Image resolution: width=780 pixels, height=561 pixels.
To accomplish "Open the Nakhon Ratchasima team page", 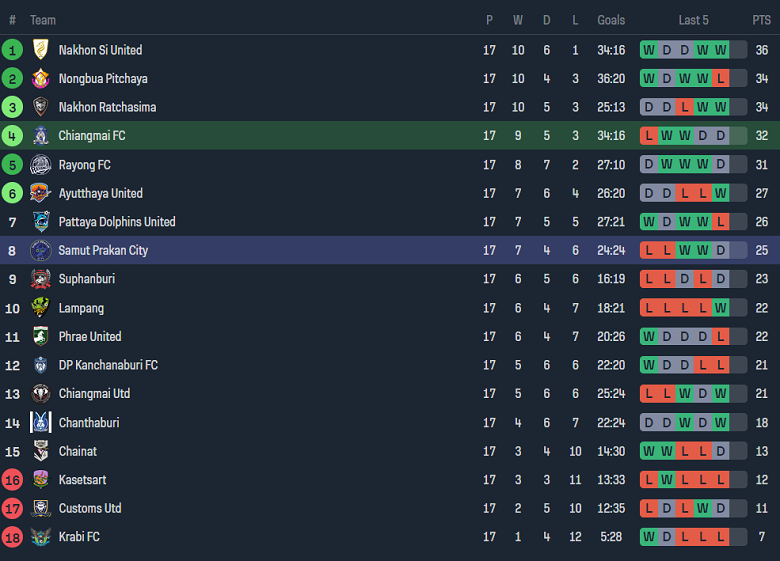I will coord(107,107).
